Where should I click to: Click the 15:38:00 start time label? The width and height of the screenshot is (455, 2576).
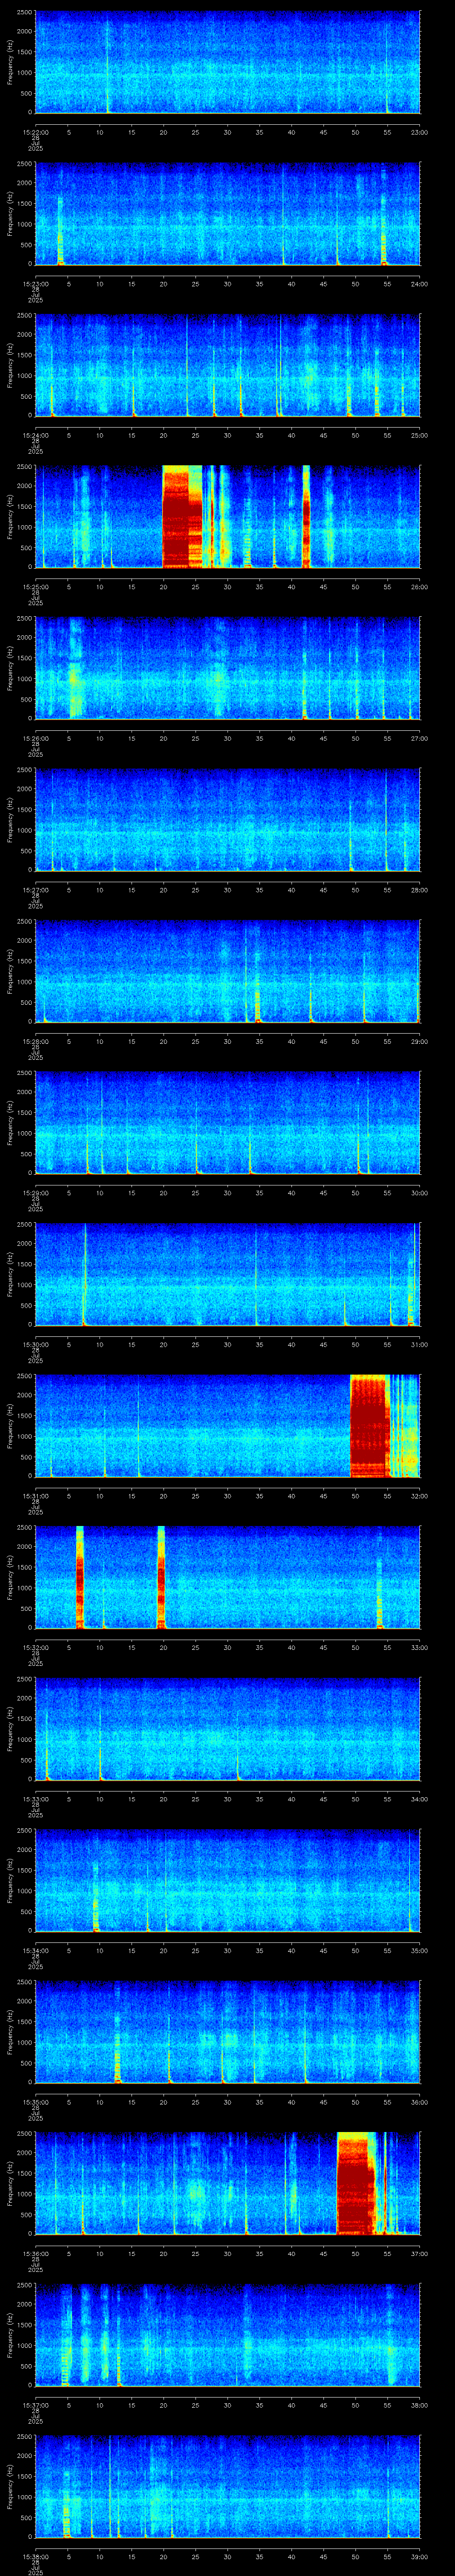[35, 2556]
